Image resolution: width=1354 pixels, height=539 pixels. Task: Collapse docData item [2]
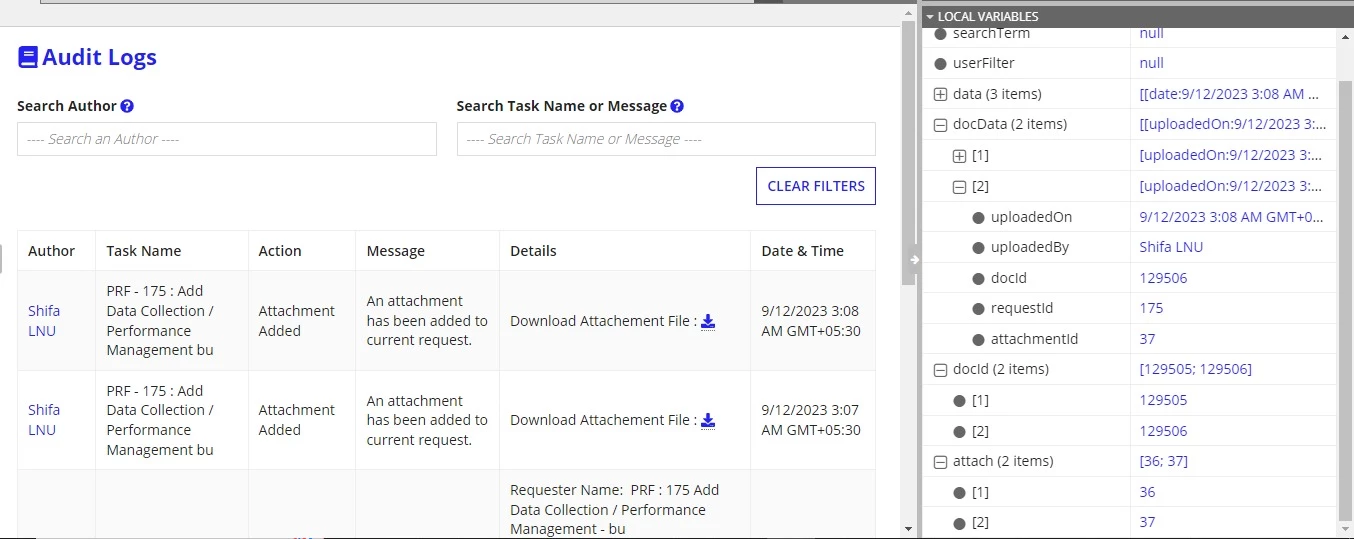coord(959,186)
